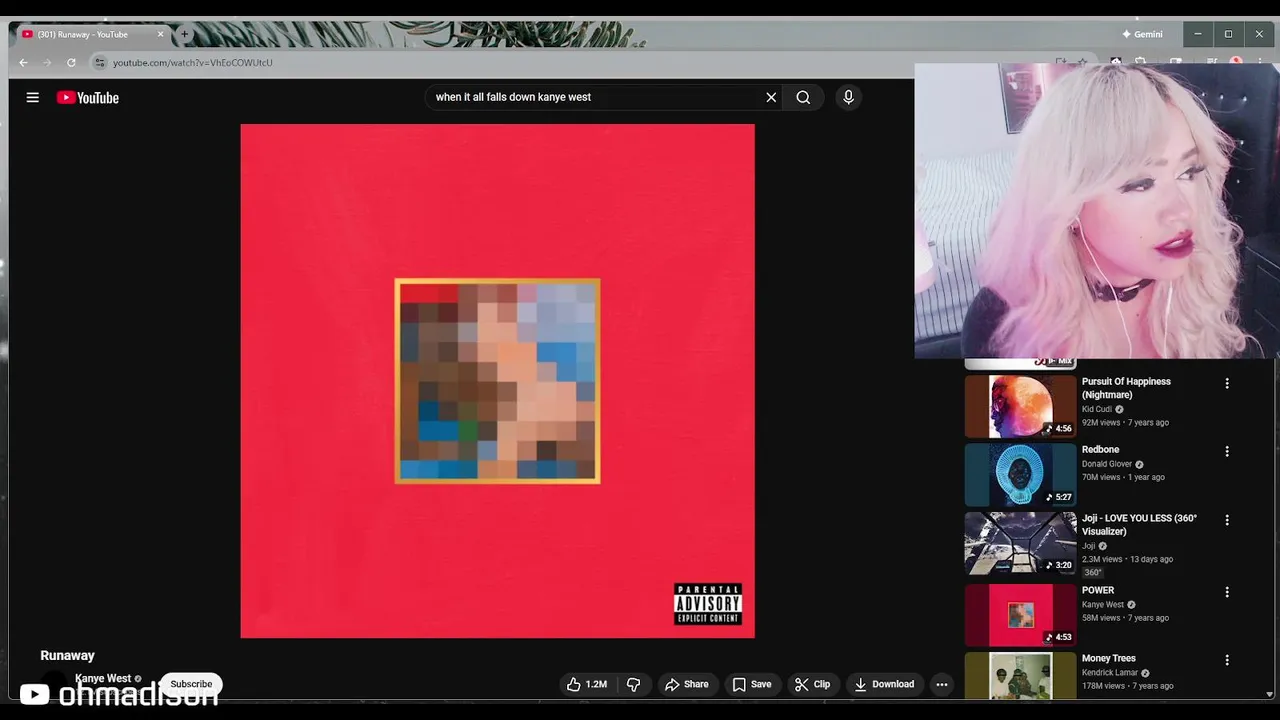Open options for Joji LOVE YOU LESS
The image size is (1280, 720).
(1227, 520)
